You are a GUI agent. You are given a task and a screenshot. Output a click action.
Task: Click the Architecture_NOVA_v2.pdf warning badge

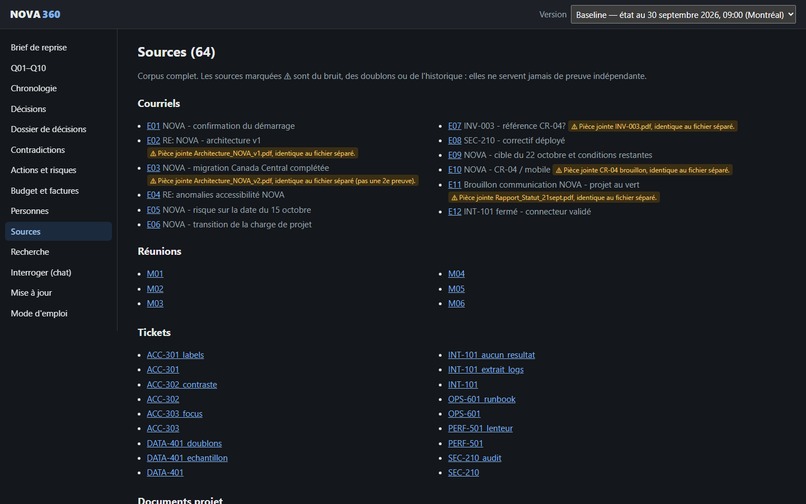click(x=283, y=181)
